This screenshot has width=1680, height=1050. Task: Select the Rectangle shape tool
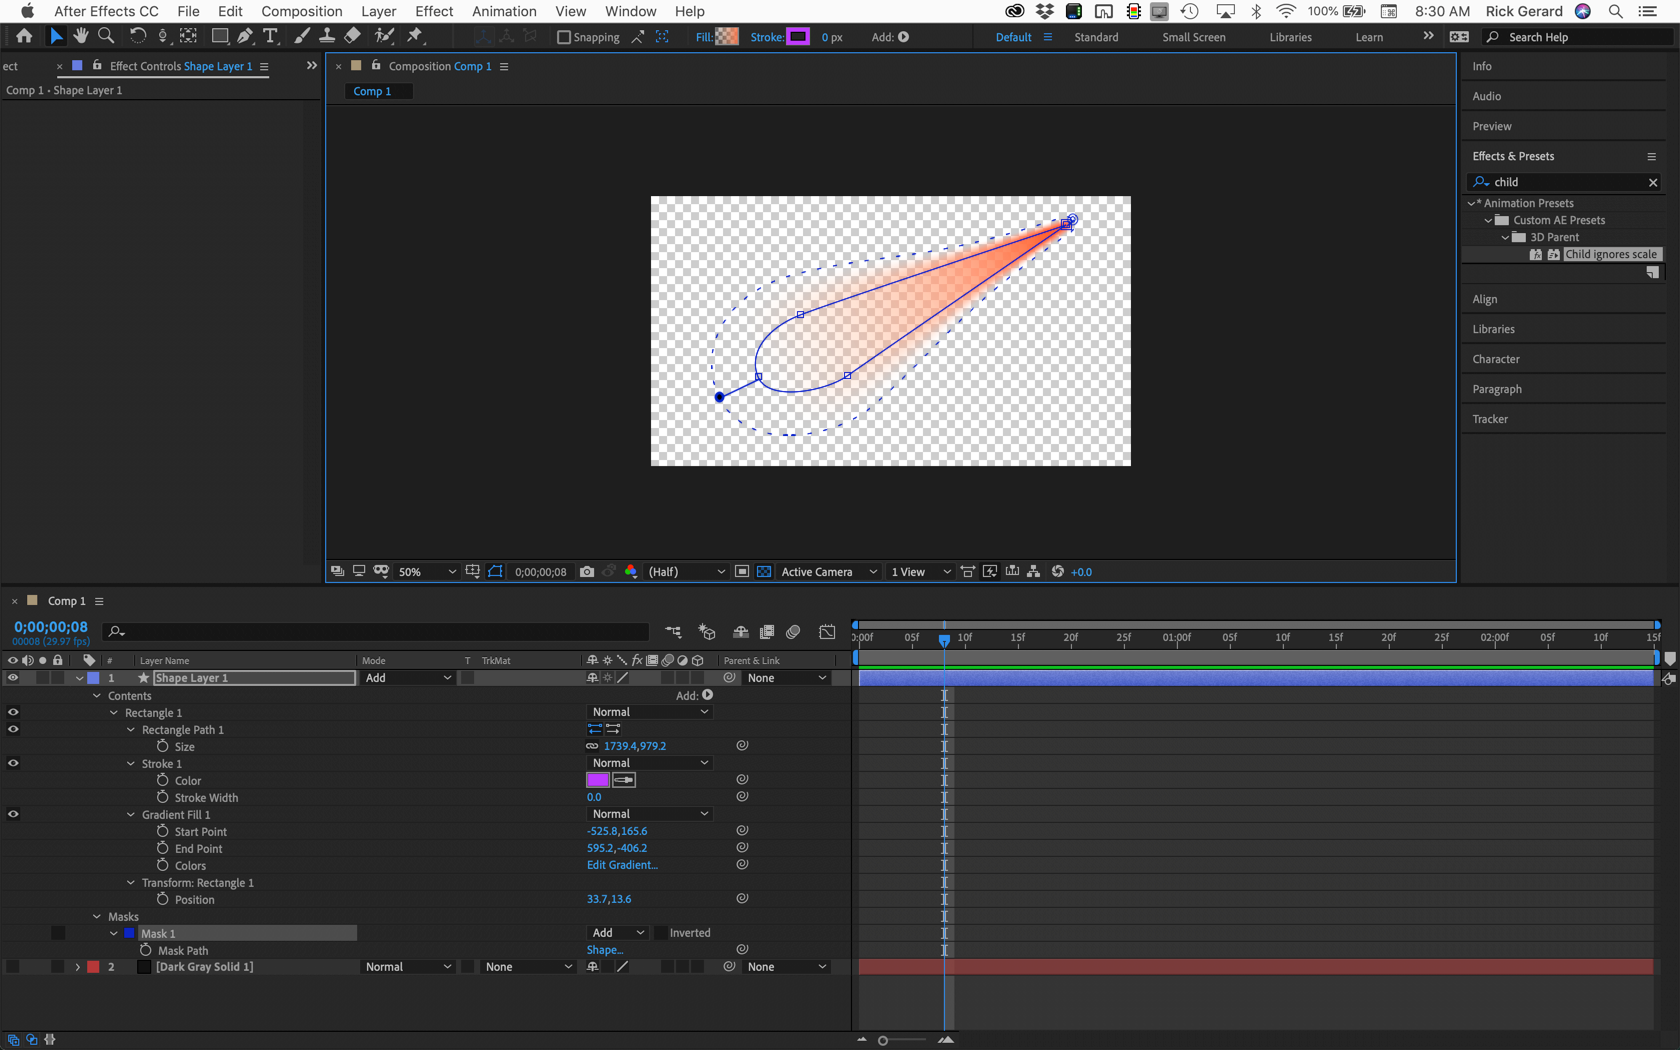(x=219, y=36)
